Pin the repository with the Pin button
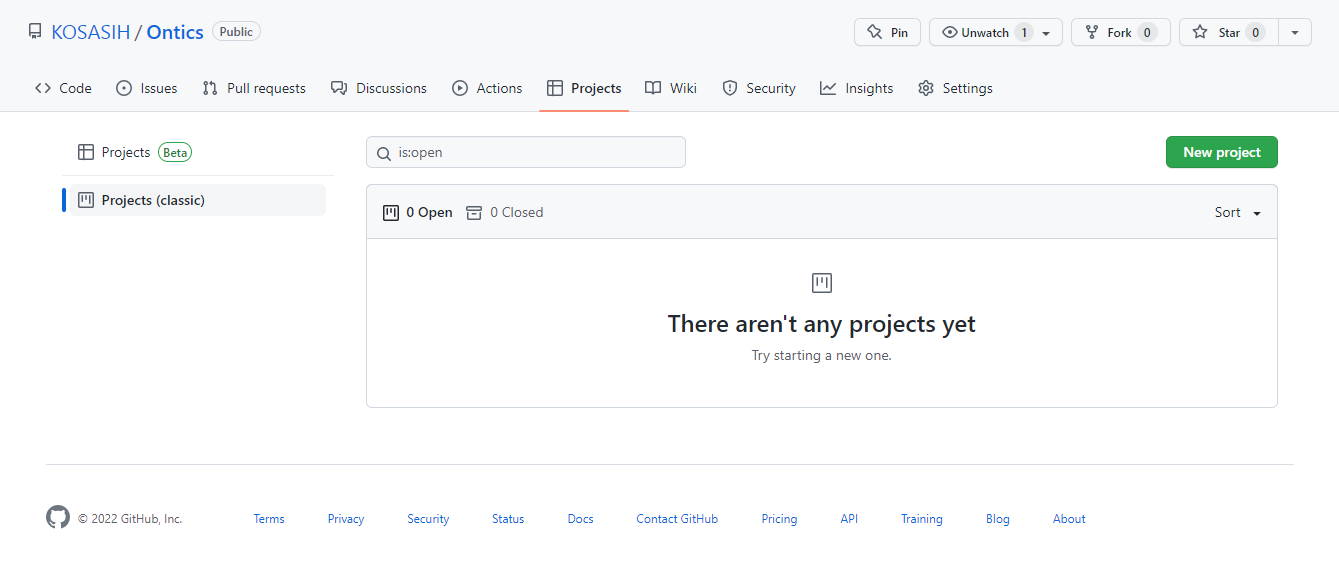Image resolution: width=1339 pixels, height=563 pixels. tap(887, 32)
